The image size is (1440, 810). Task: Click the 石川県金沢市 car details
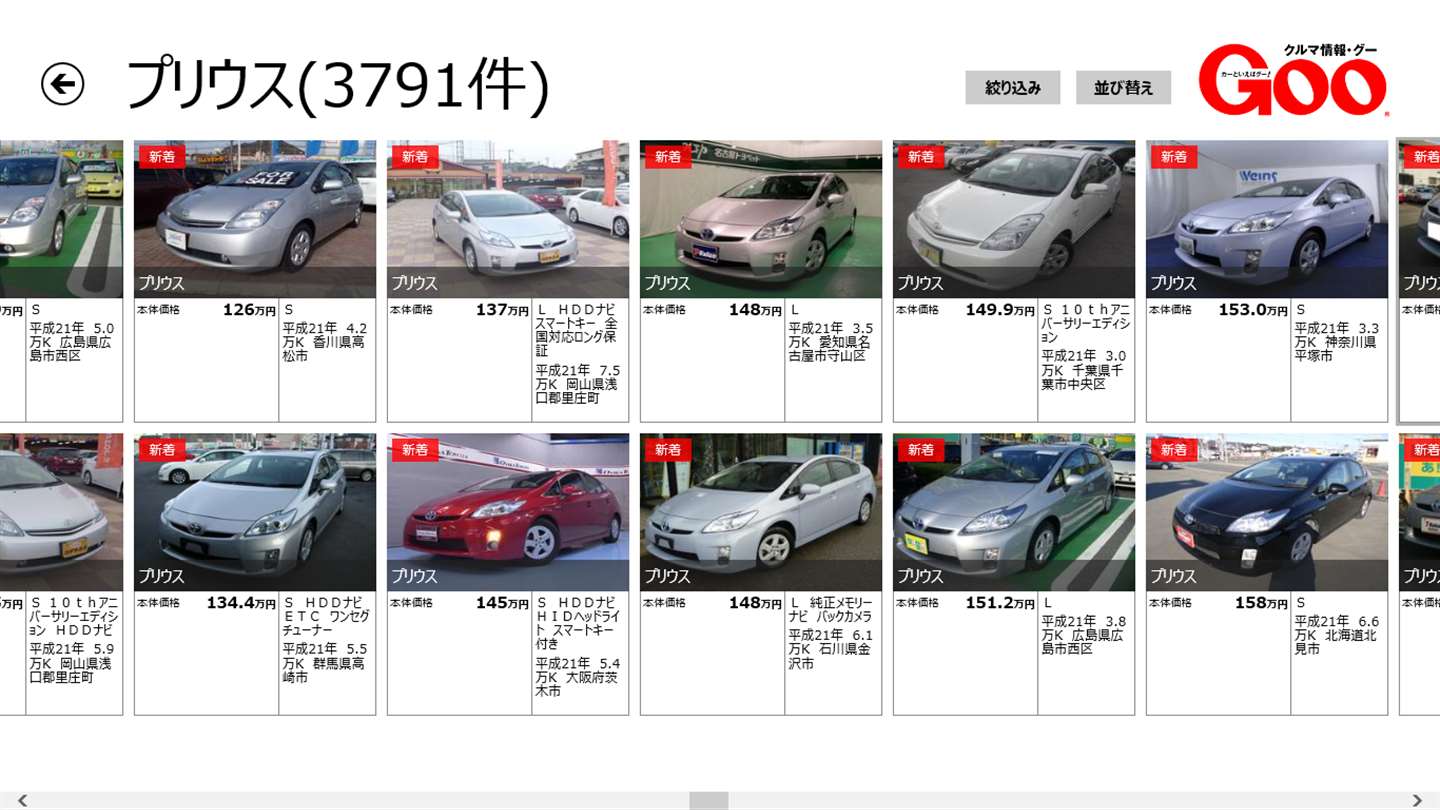pyautogui.click(x=831, y=649)
